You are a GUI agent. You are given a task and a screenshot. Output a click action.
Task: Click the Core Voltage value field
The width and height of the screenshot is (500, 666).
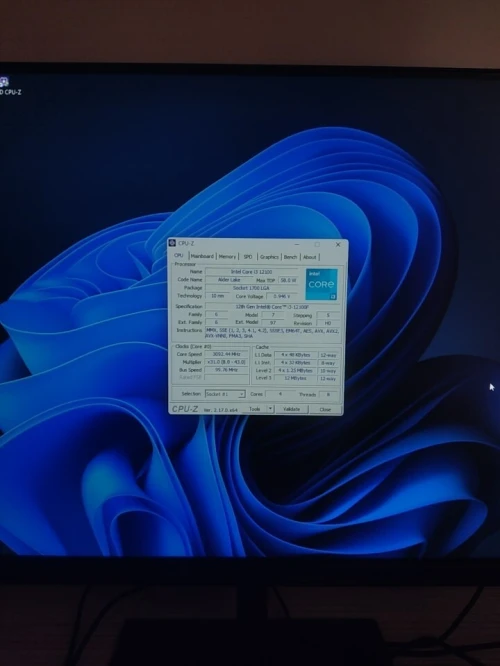tap(282, 296)
